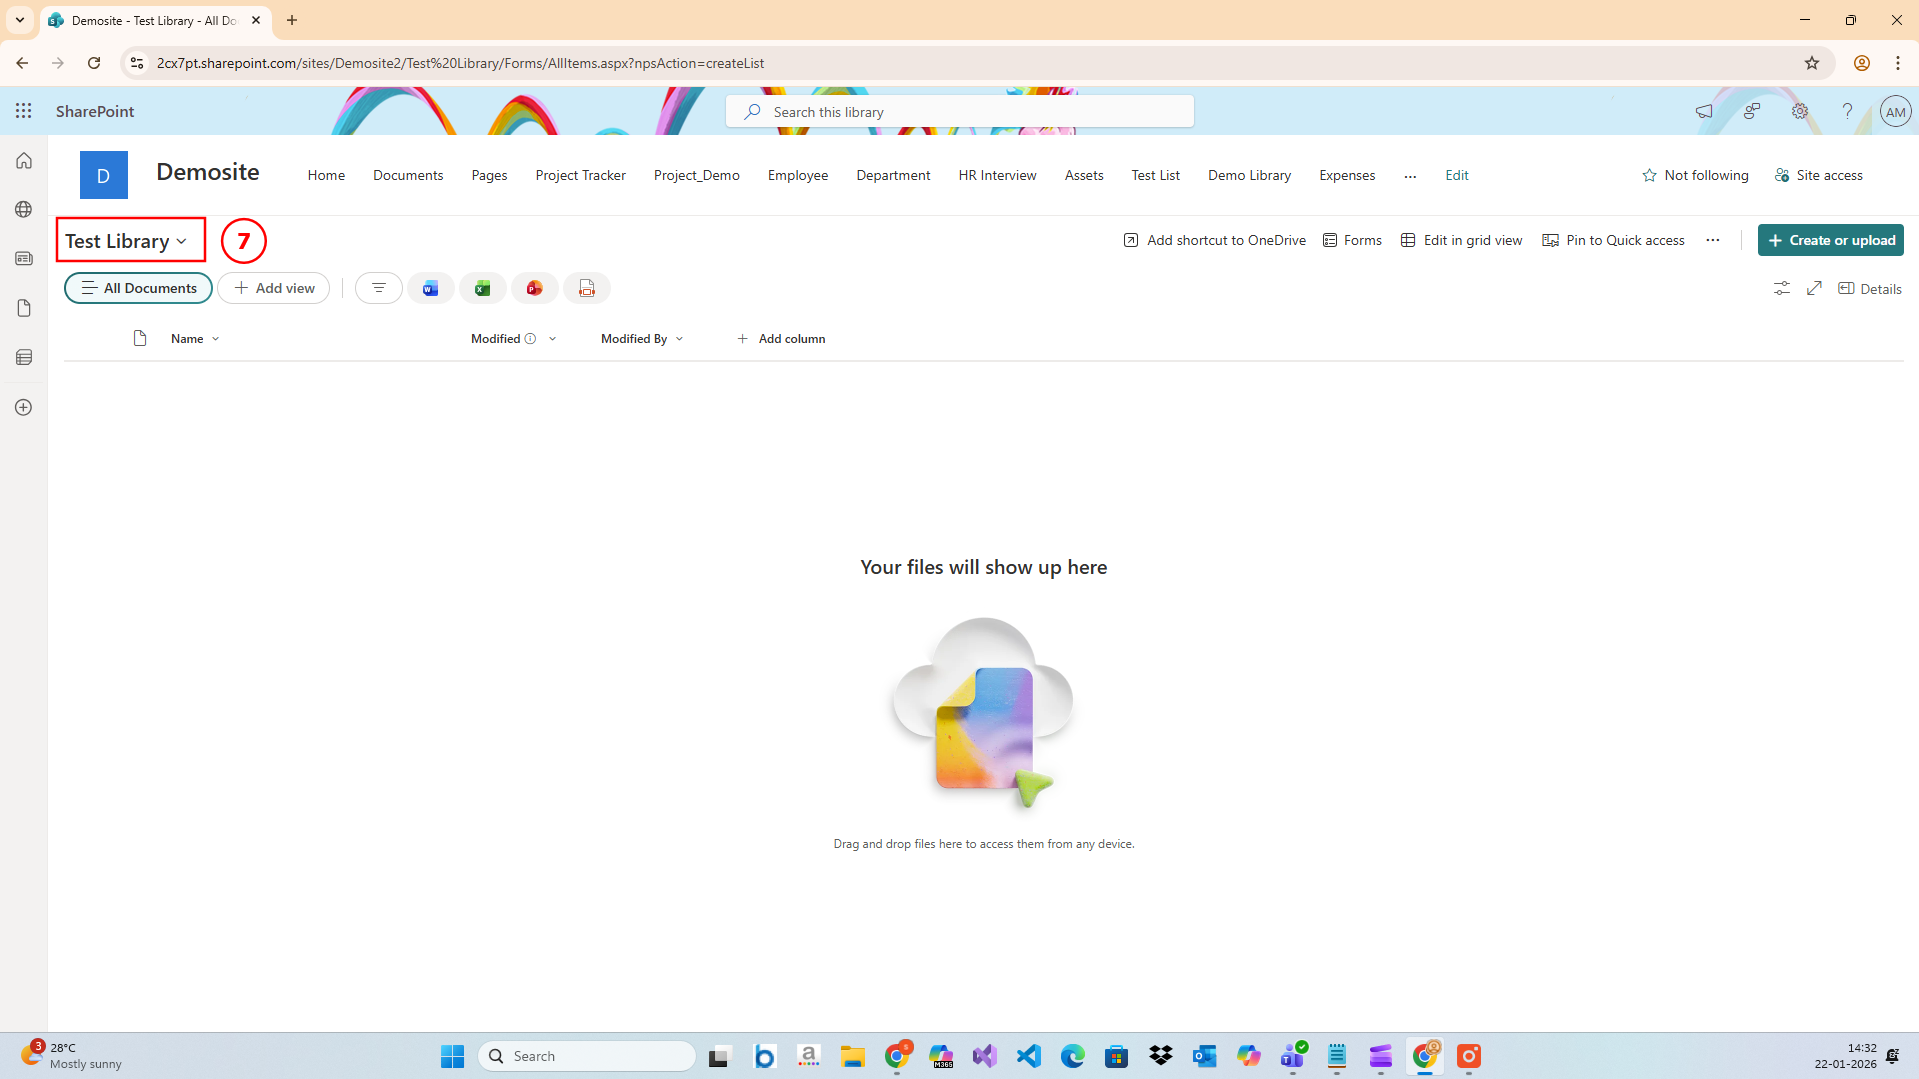Open the All Documents view switcher
The image size is (1919, 1079).
click(139, 288)
